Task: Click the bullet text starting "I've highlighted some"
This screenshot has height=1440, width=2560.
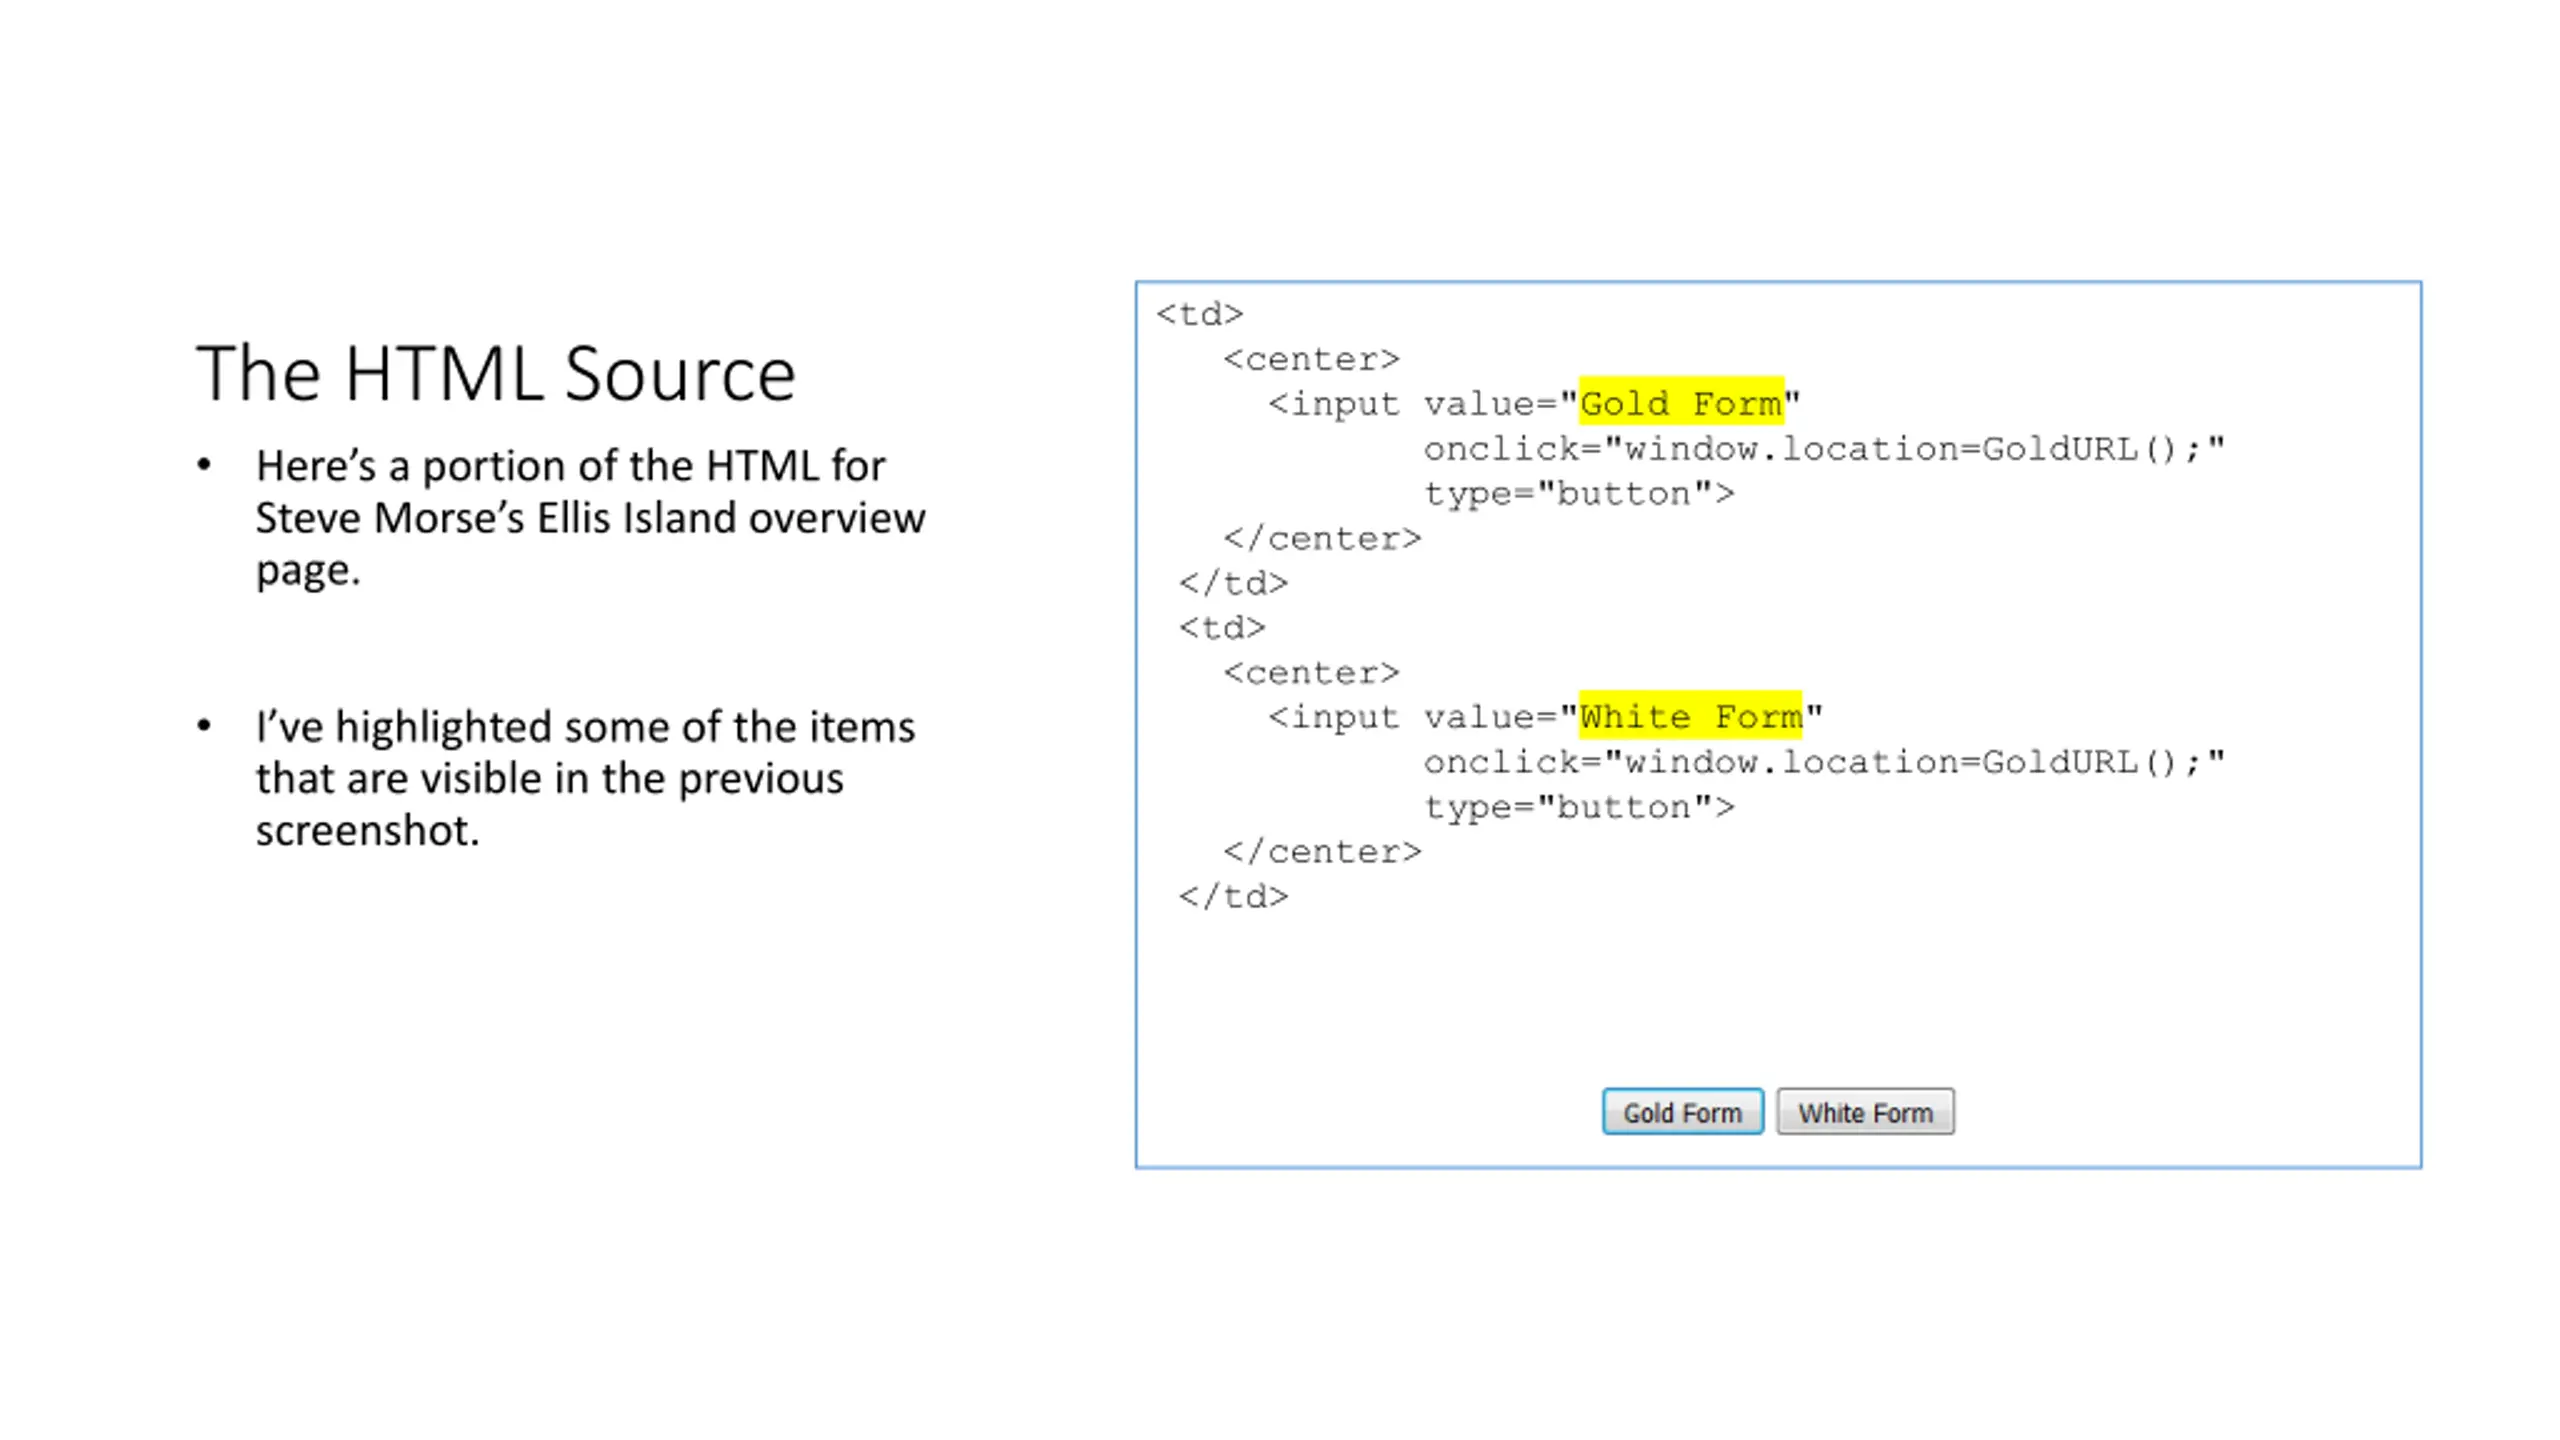Action: click(585, 777)
